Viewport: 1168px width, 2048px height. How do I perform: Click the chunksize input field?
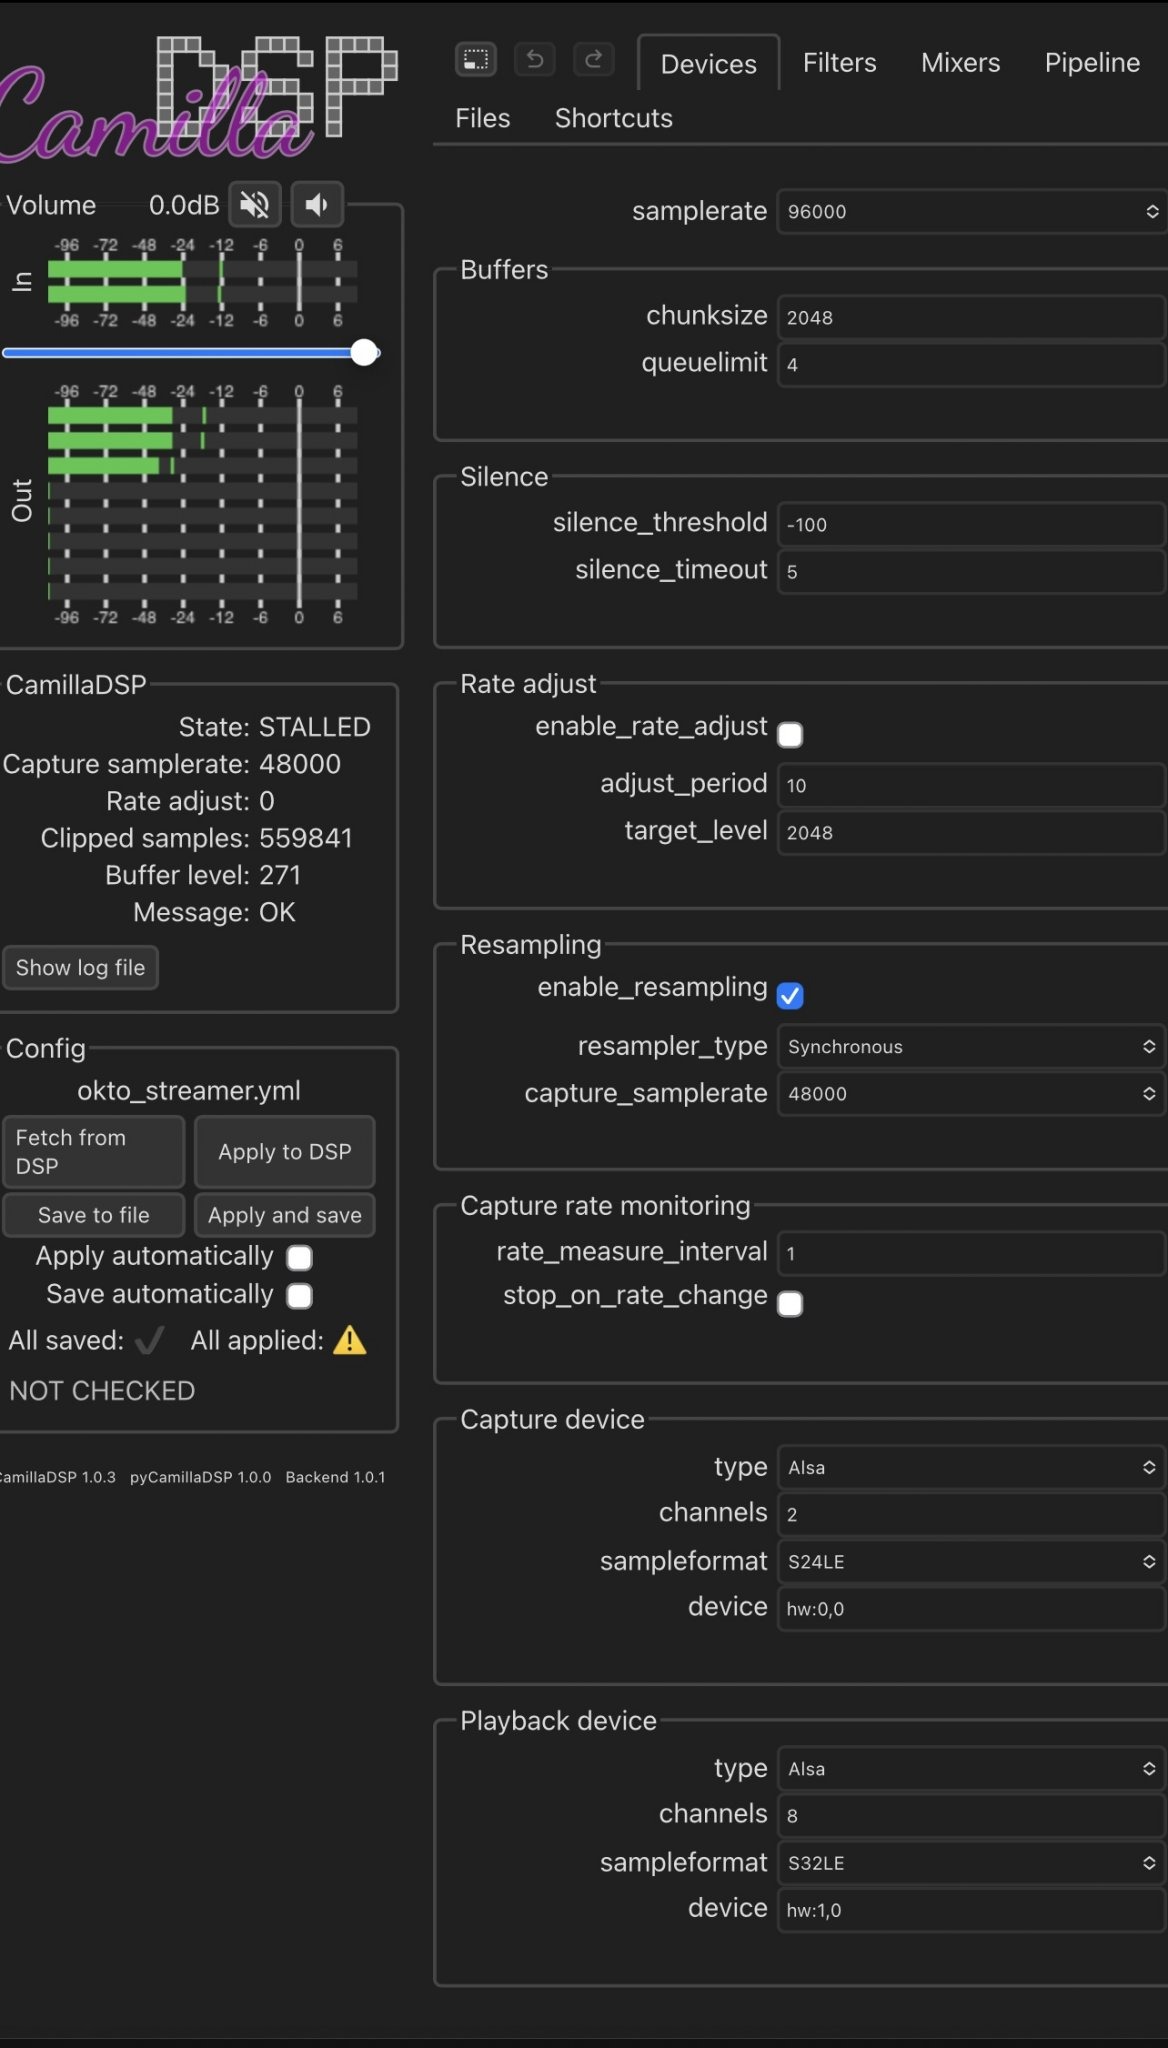click(x=971, y=317)
